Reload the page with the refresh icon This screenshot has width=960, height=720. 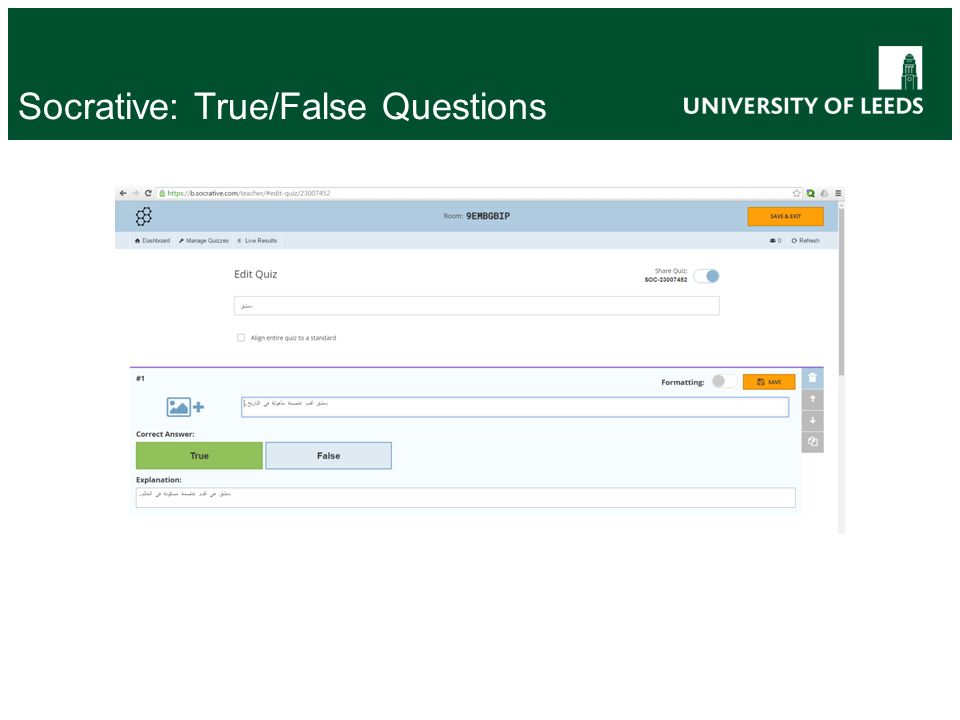[148, 193]
